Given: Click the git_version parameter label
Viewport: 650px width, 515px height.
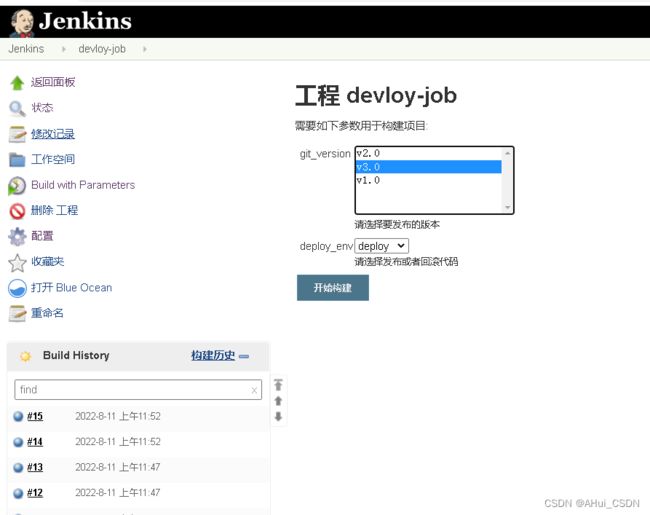Looking at the screenshot, I should point(325,154).
